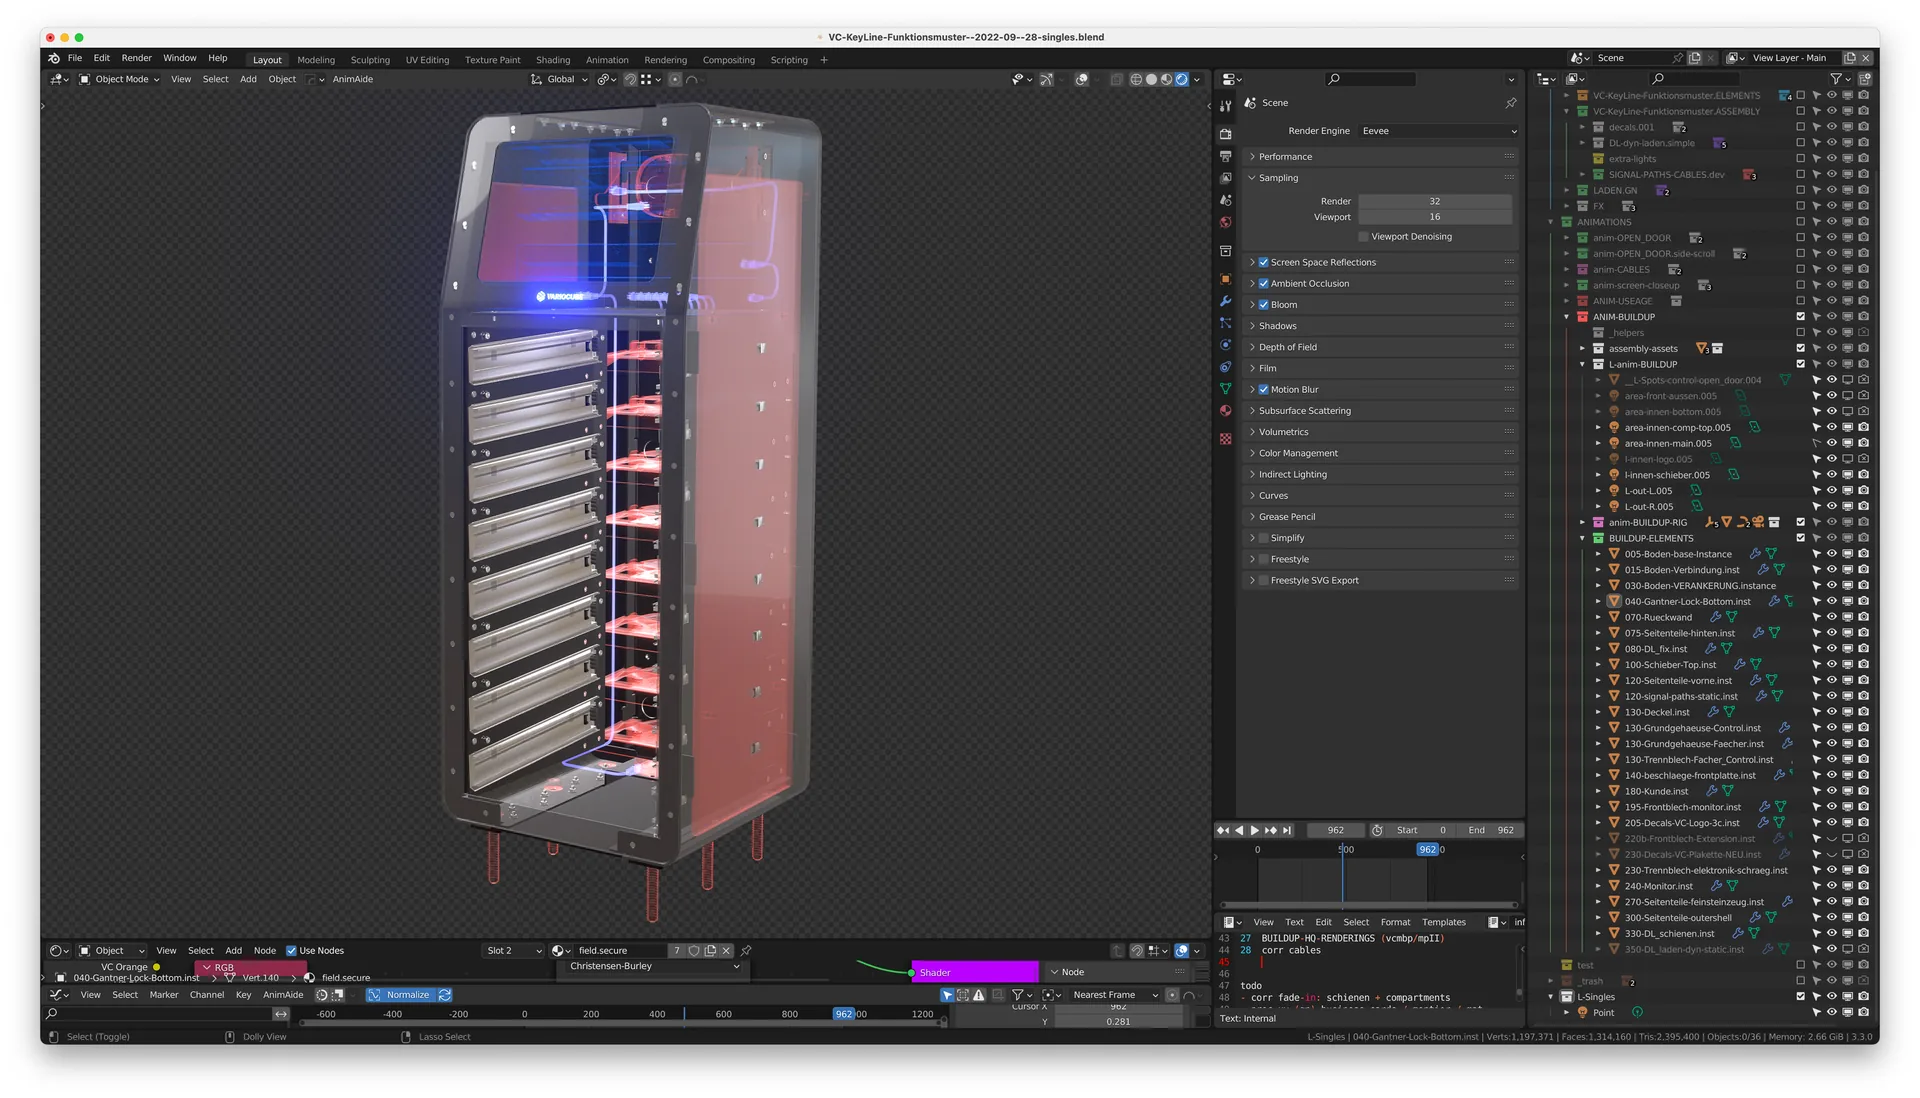Disable the Motion Blur checkbox
The height and width of the screenshot is (1098, 1920).
click(x=1263, y=390)
